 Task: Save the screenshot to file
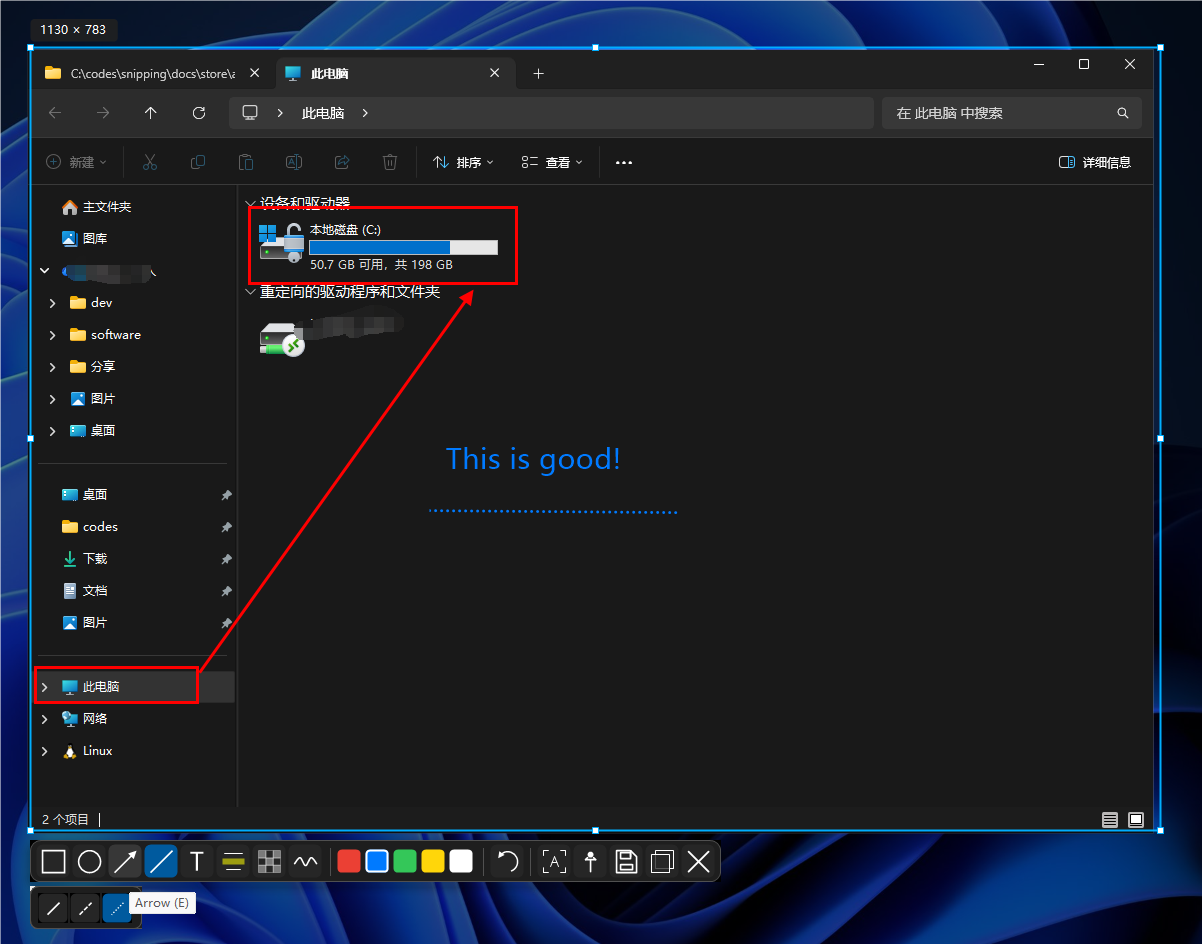click(626, 861)
